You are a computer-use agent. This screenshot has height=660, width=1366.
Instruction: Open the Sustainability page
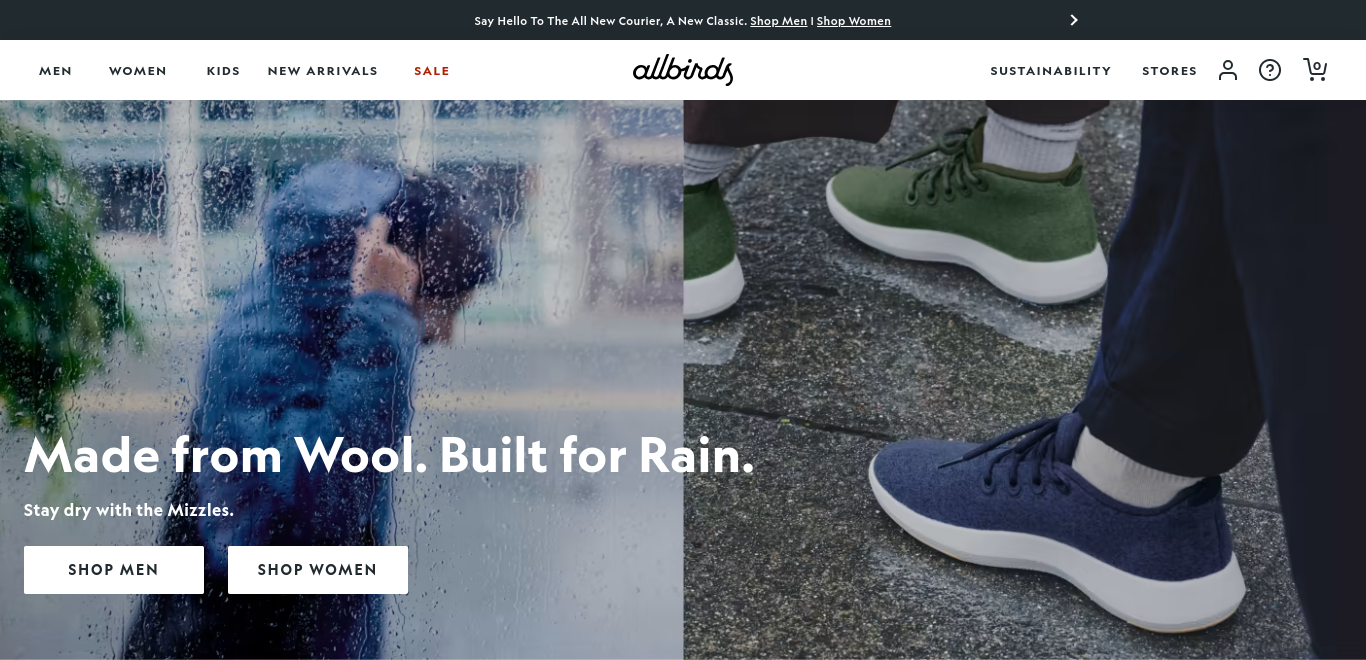(1051, 71)
